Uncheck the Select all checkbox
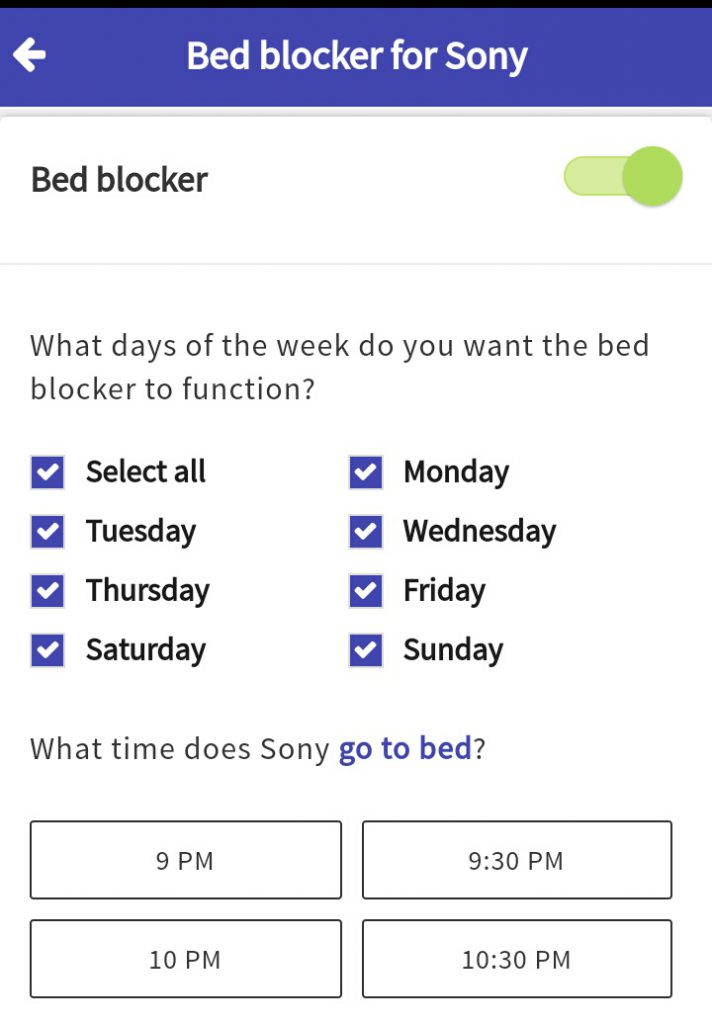Image resolution: width=712 pixels, height=1024 pixels. [x=47, y=472]
